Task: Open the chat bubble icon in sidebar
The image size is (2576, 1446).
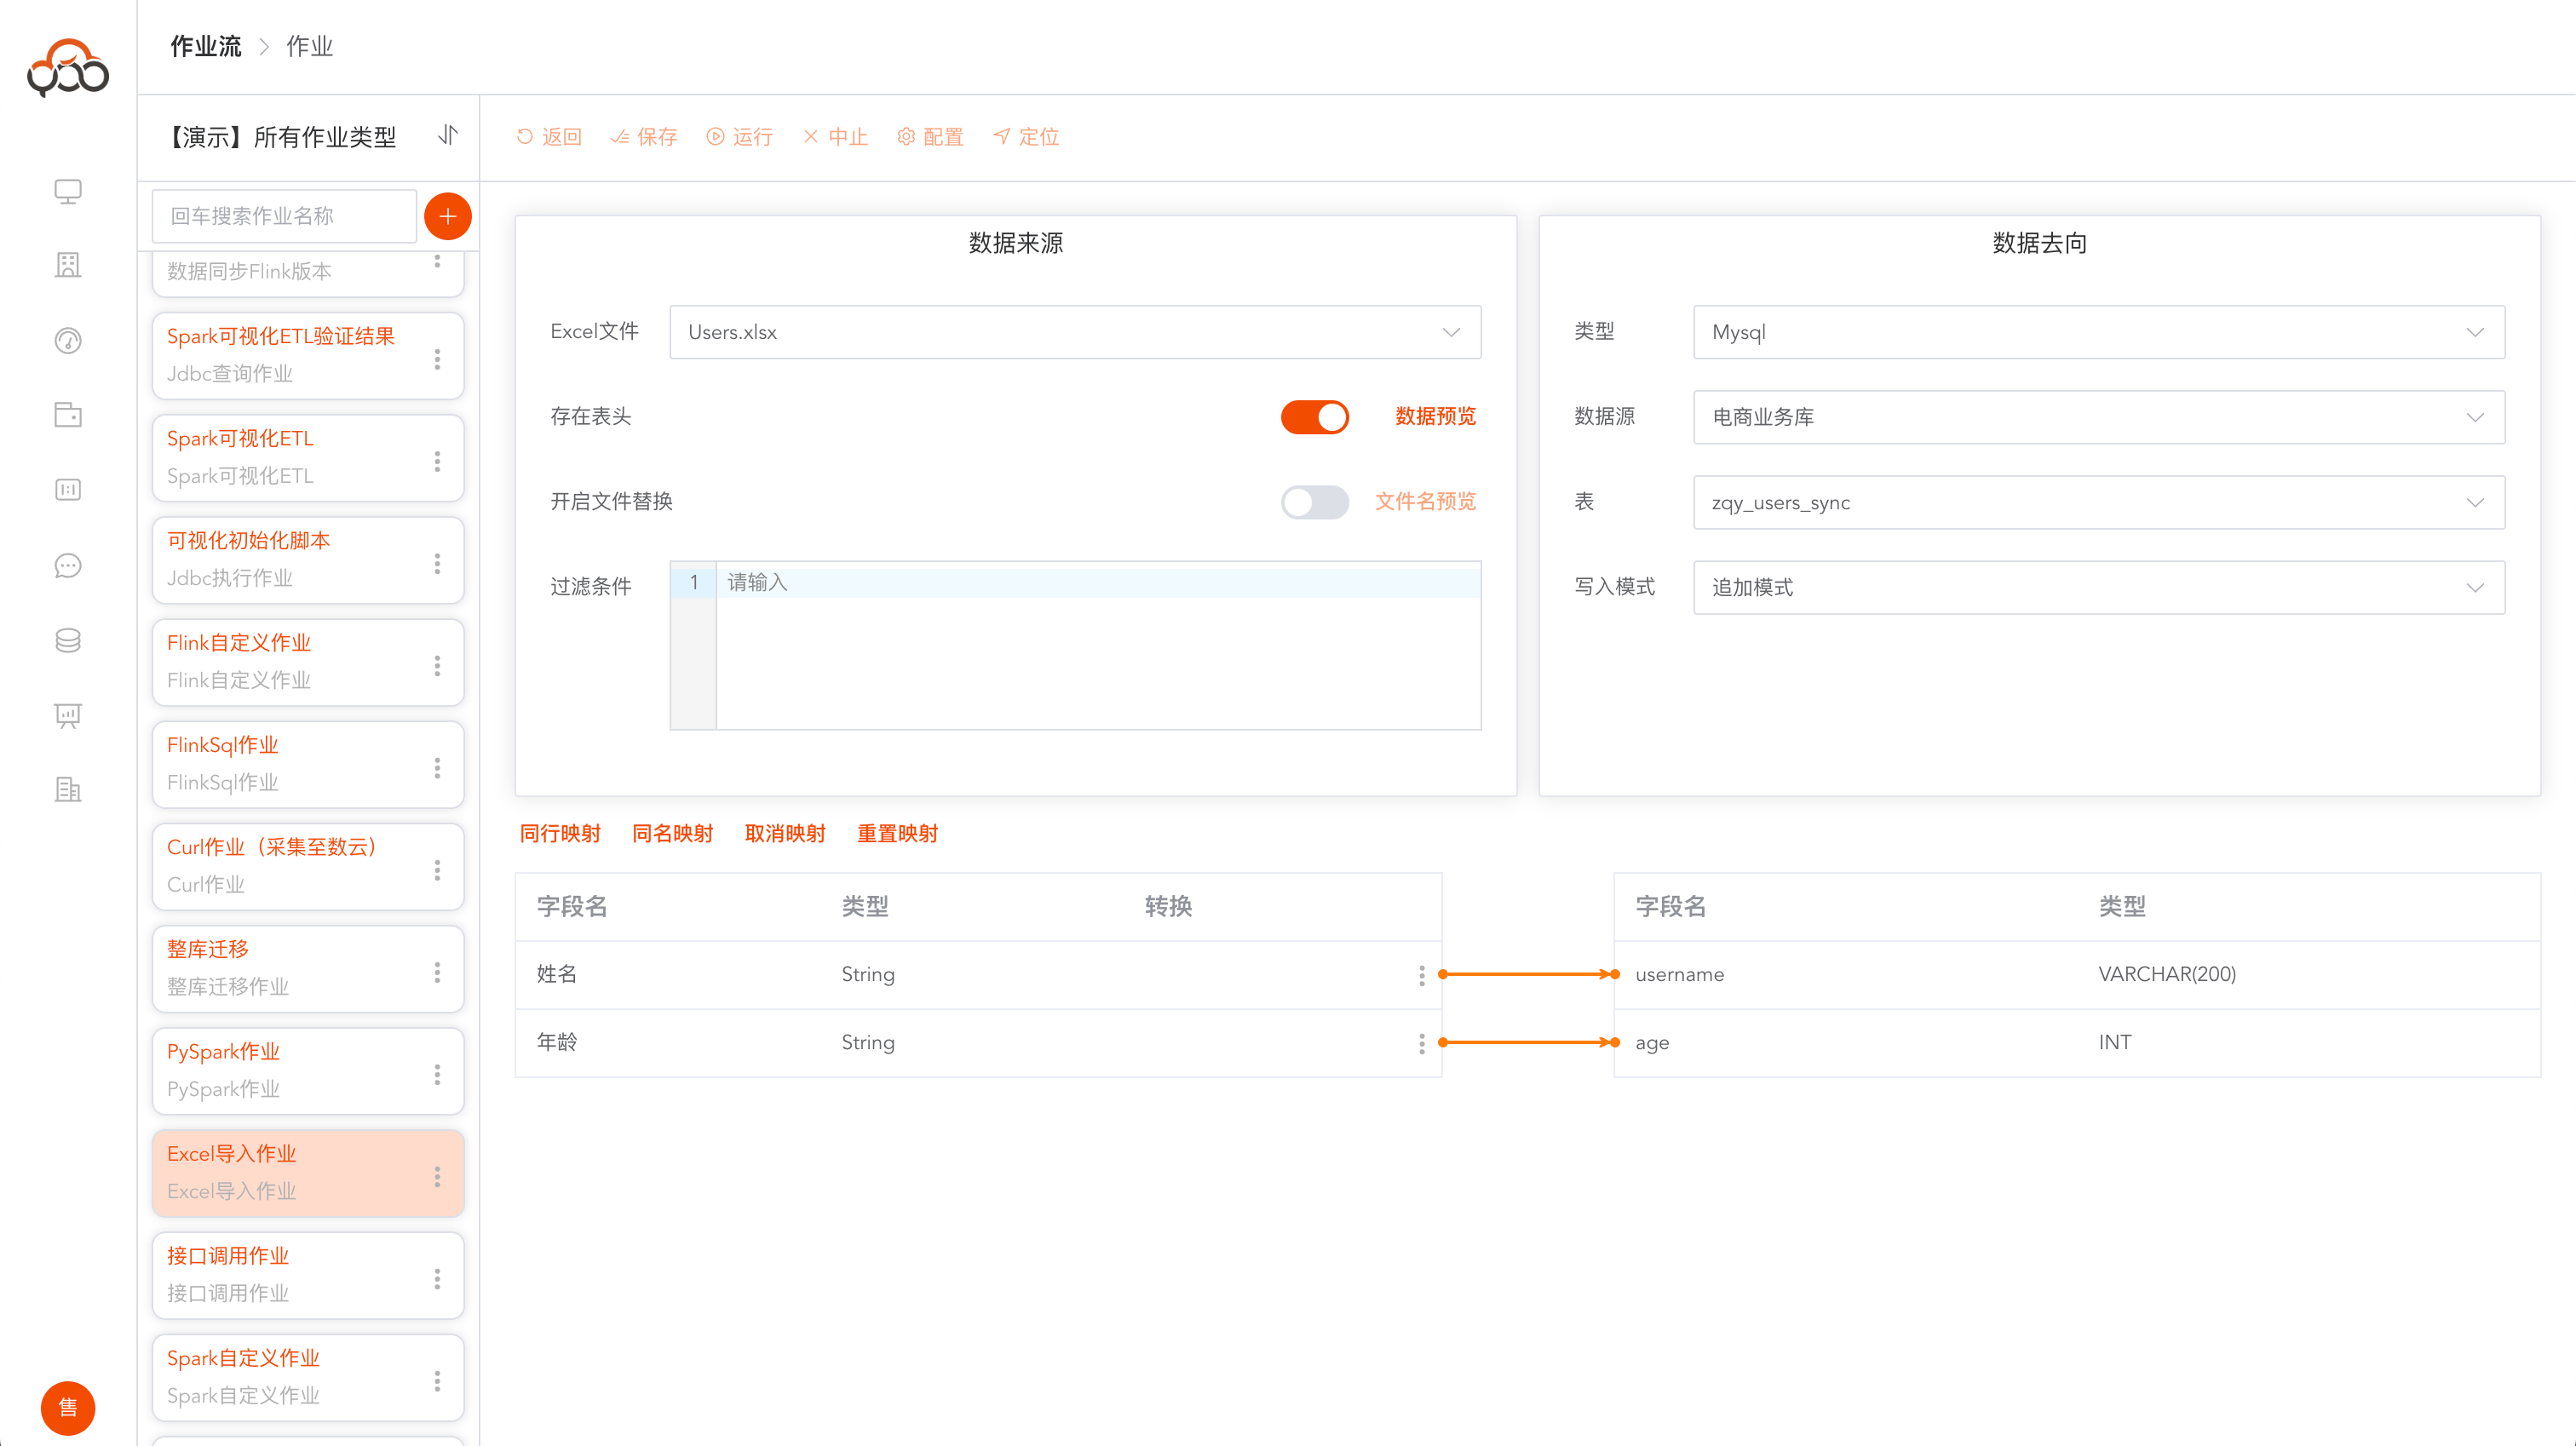Action: click(67, 566)
